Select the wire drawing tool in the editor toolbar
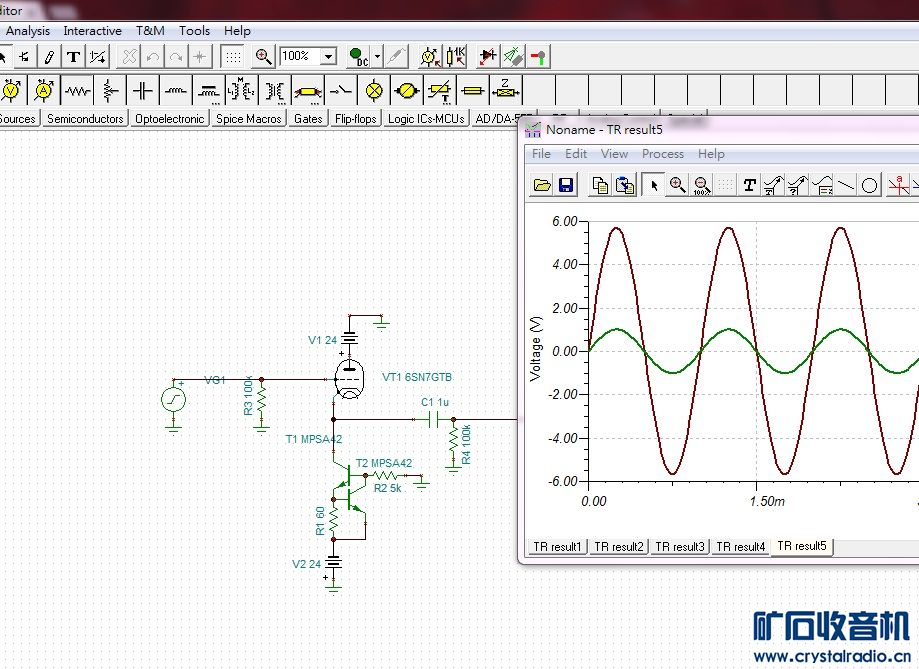Screen dimensions: 919x669 pos(24,56)
